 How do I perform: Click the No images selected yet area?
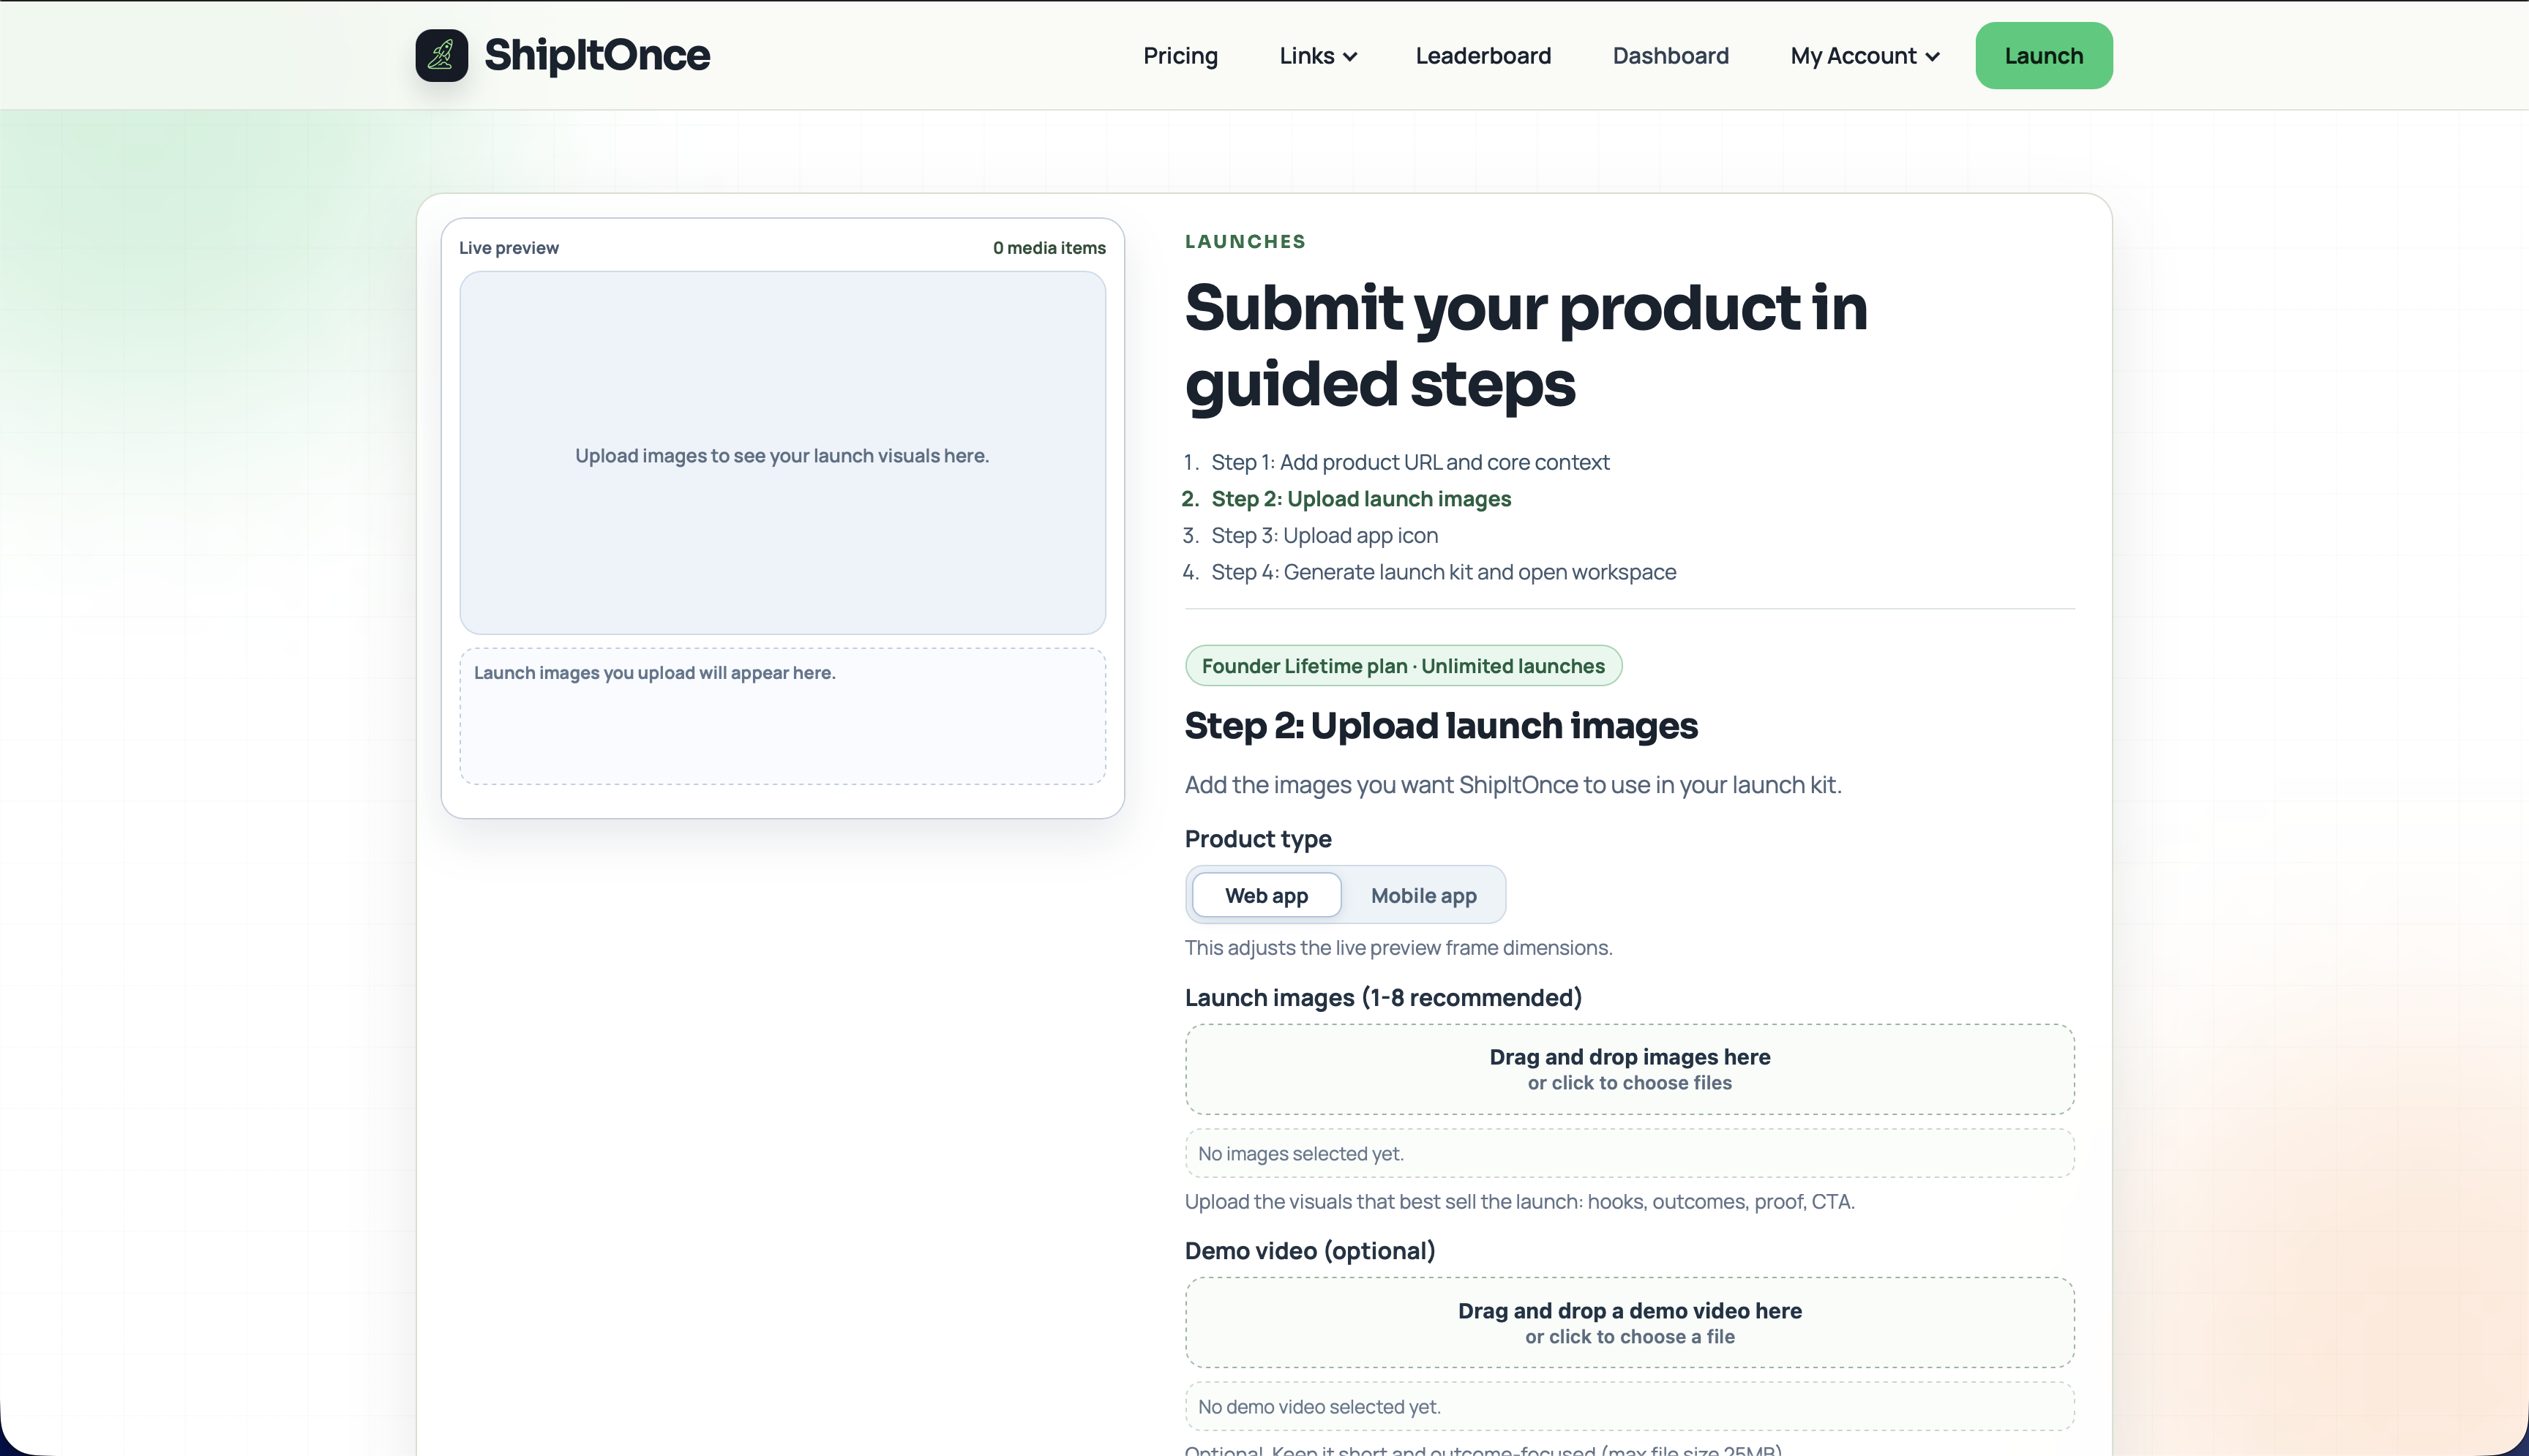click(1628, 1152)
